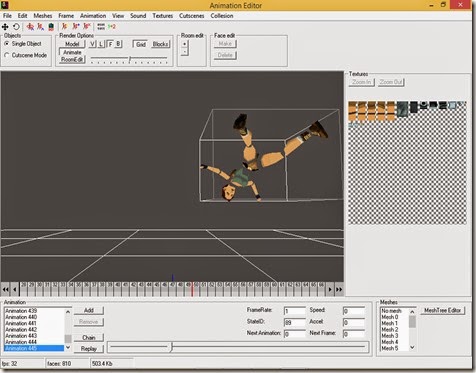Viewport: 476px width, 373px height.
Task: Click the green and red 1+2 toolbar icon
Action: [x=111, y=27]
